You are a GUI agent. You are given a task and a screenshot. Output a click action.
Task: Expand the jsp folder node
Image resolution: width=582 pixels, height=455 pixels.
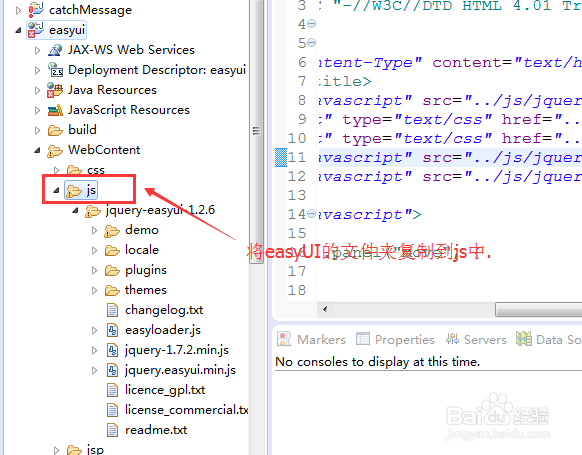point(56,450)
